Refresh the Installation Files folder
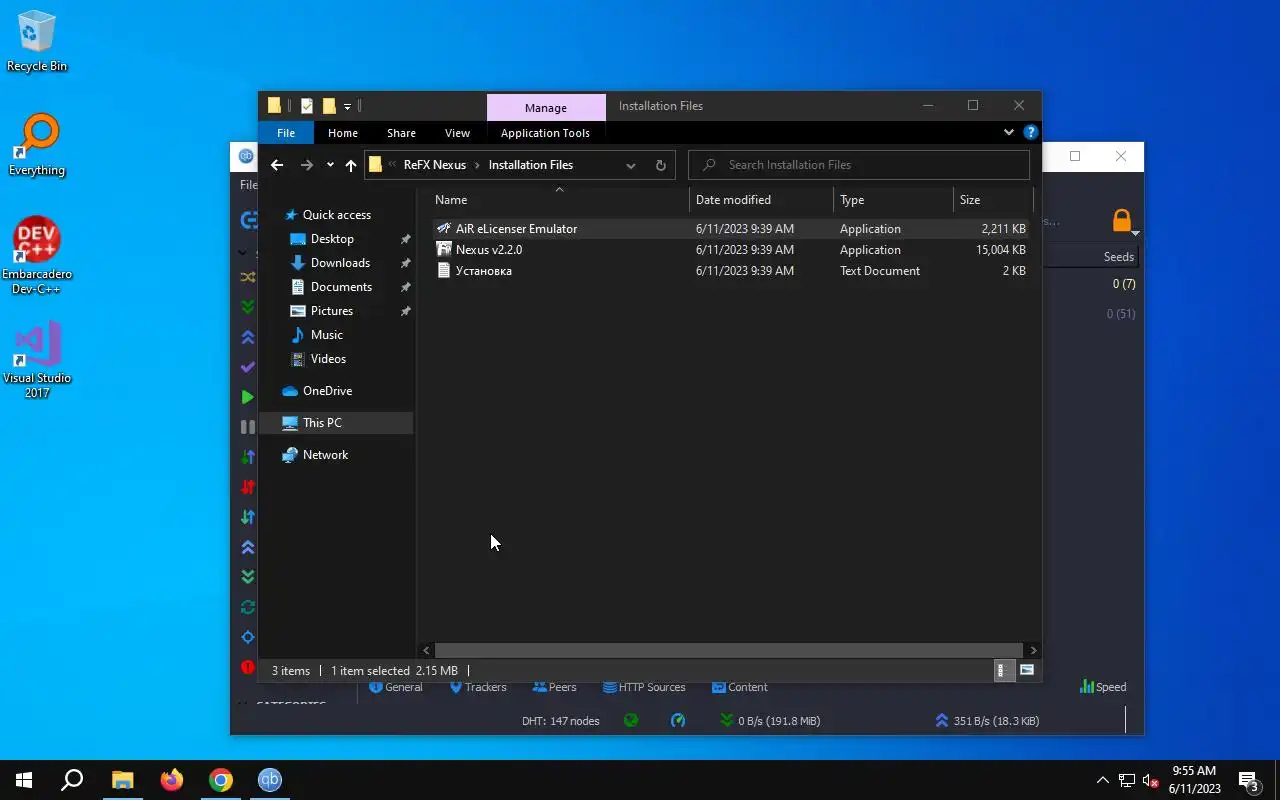Image resolution: width=1280 pixels, height=800 pixels. coord(660,165)
